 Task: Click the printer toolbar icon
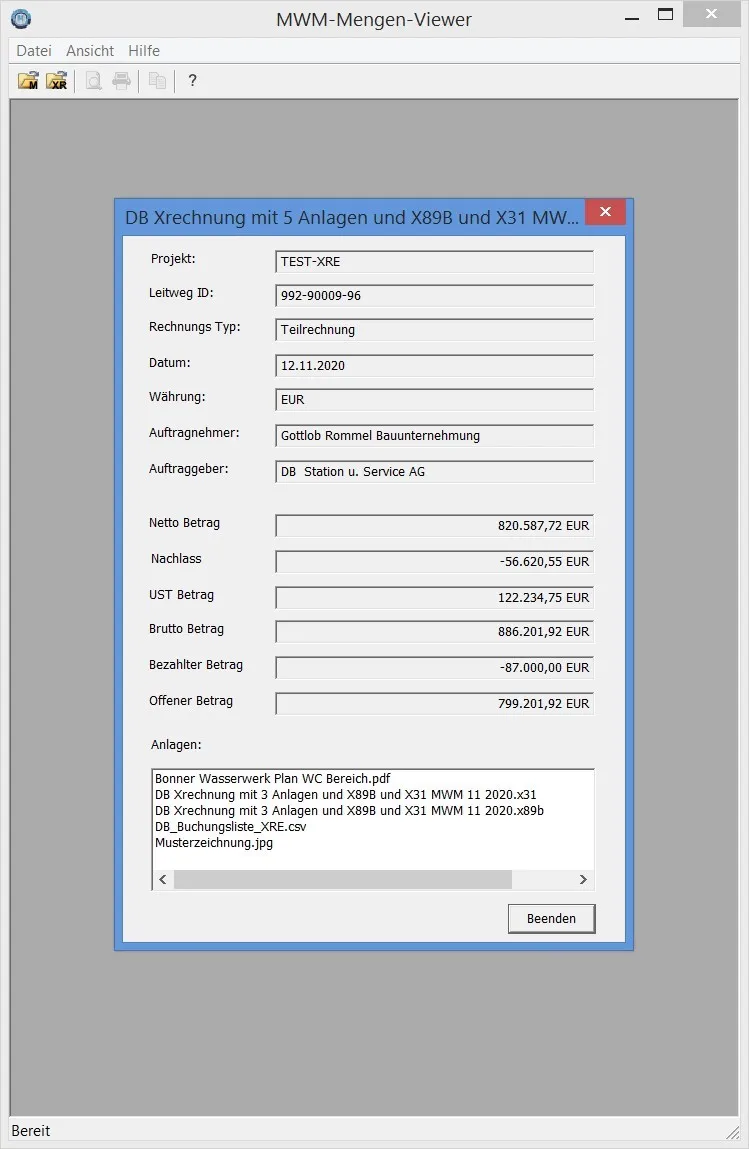pos(122,81)
